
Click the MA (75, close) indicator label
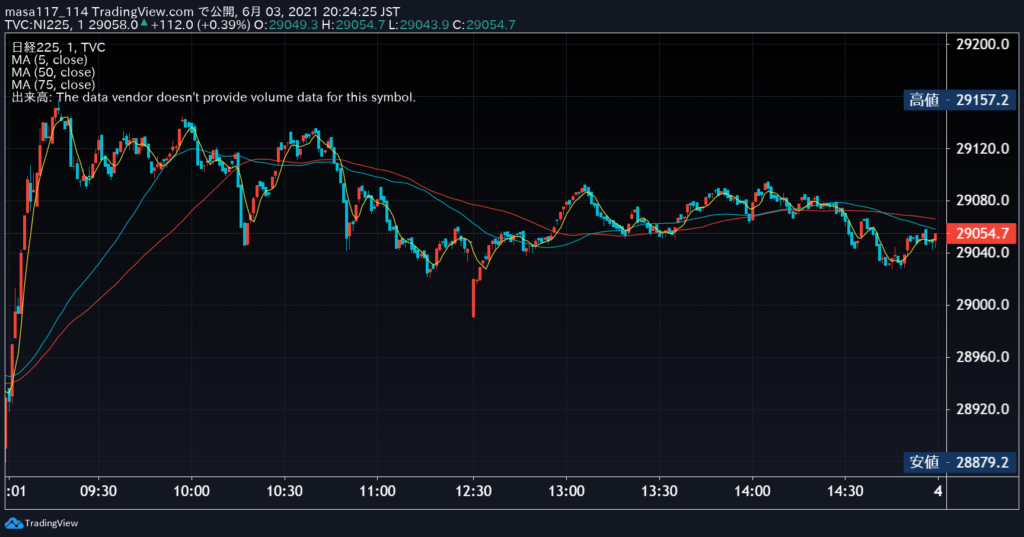click(x=53, y=84)
